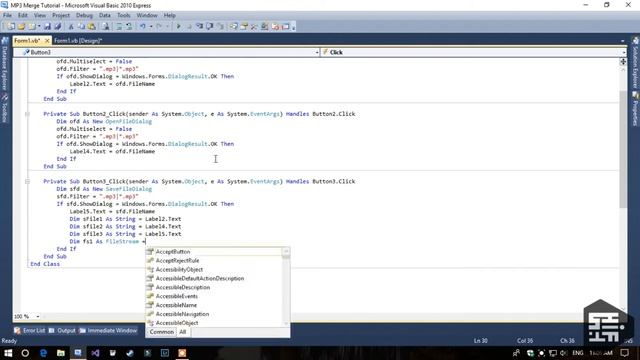
Task: Click the Copy toolbar icon
Action: 81,27
